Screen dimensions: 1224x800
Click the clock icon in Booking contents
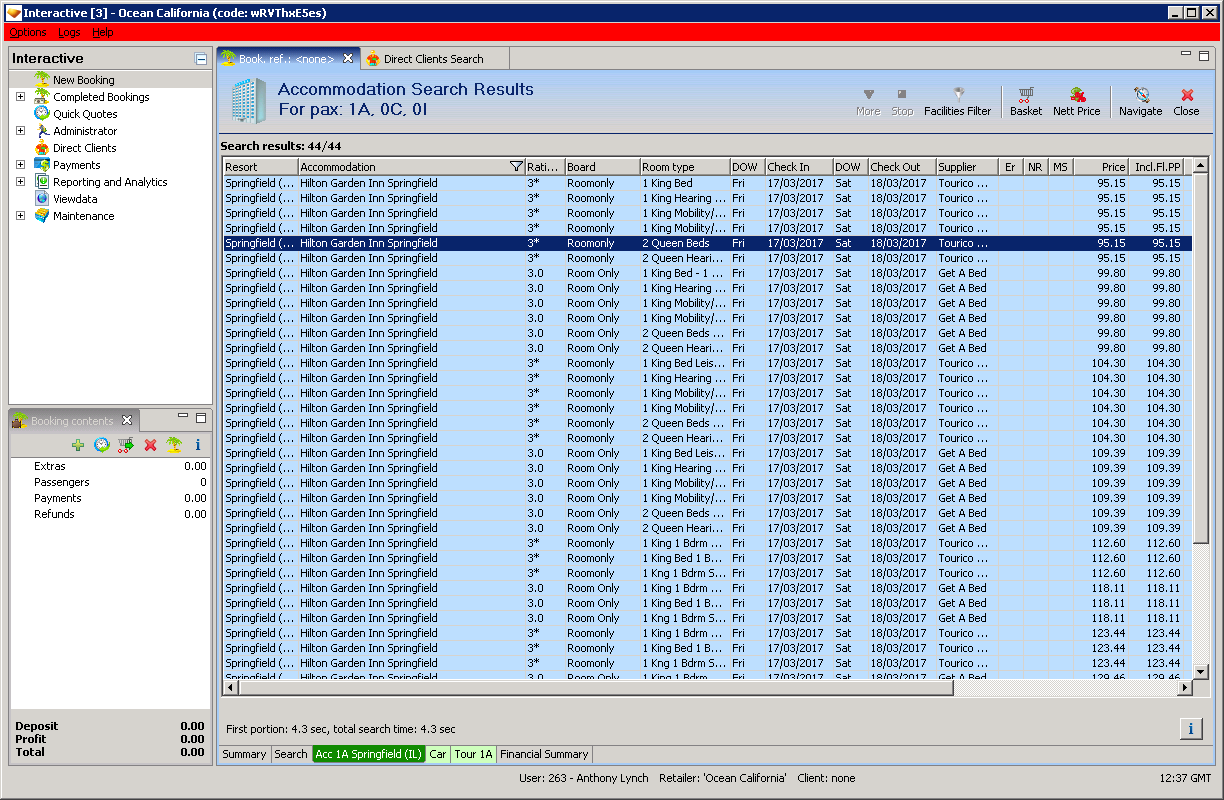(102, 445)
